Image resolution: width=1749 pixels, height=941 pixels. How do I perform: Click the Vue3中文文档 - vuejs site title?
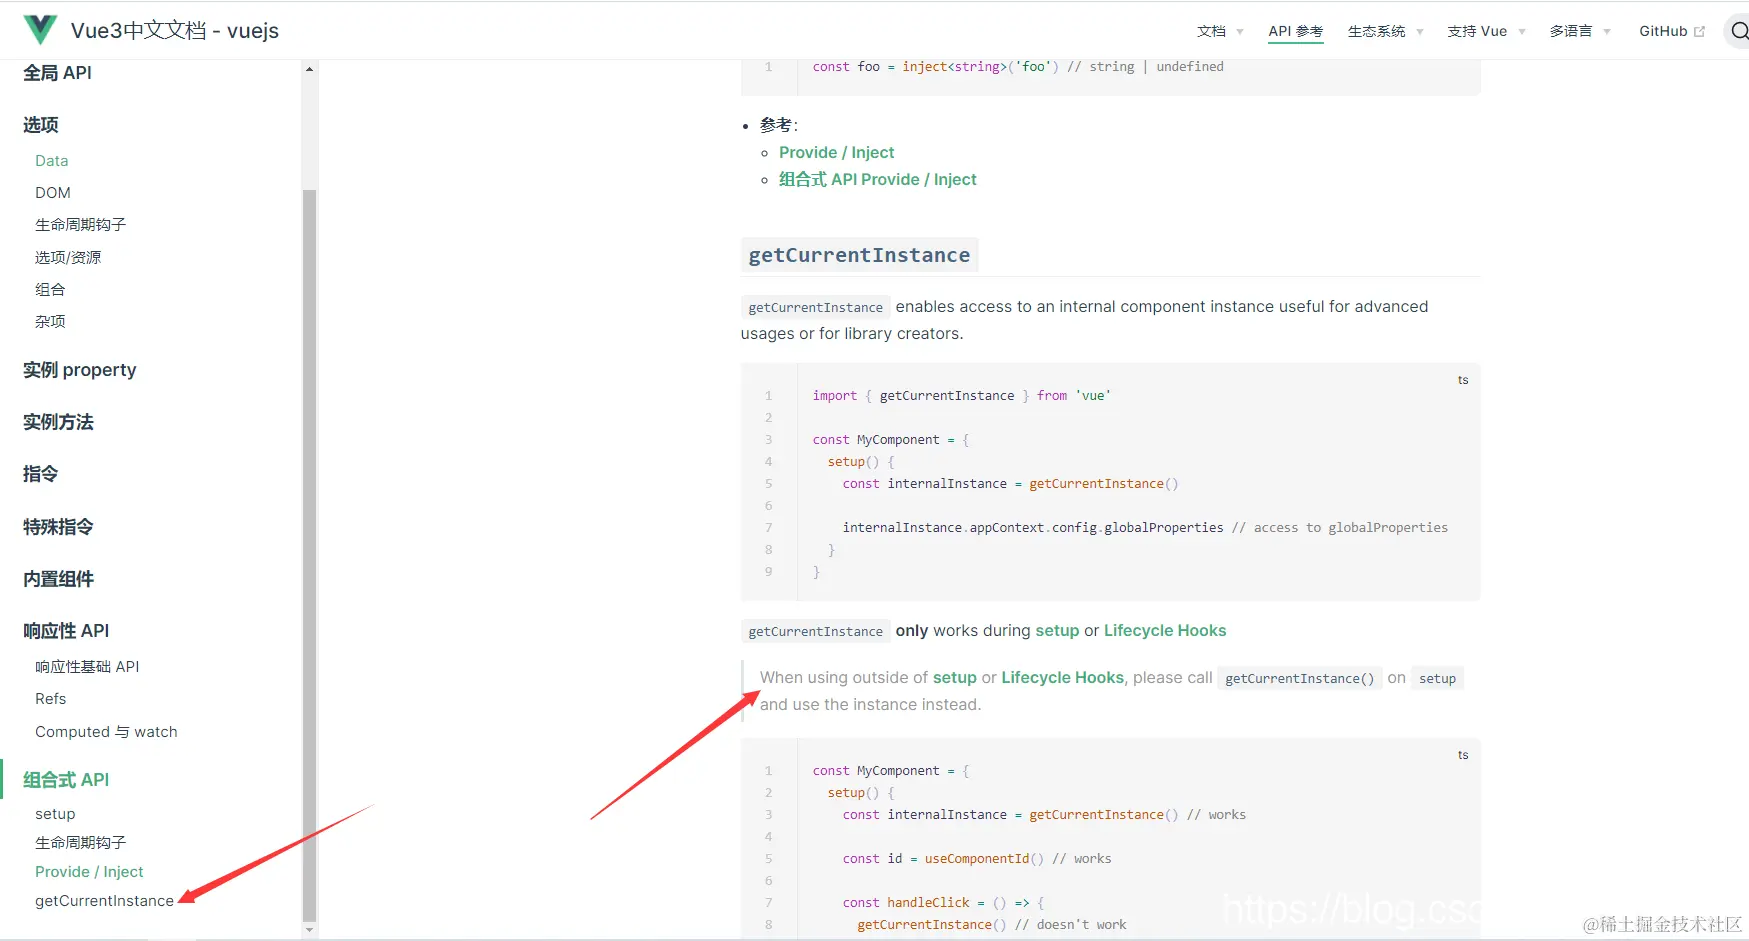pyautogui.click(x=175, y=30)
